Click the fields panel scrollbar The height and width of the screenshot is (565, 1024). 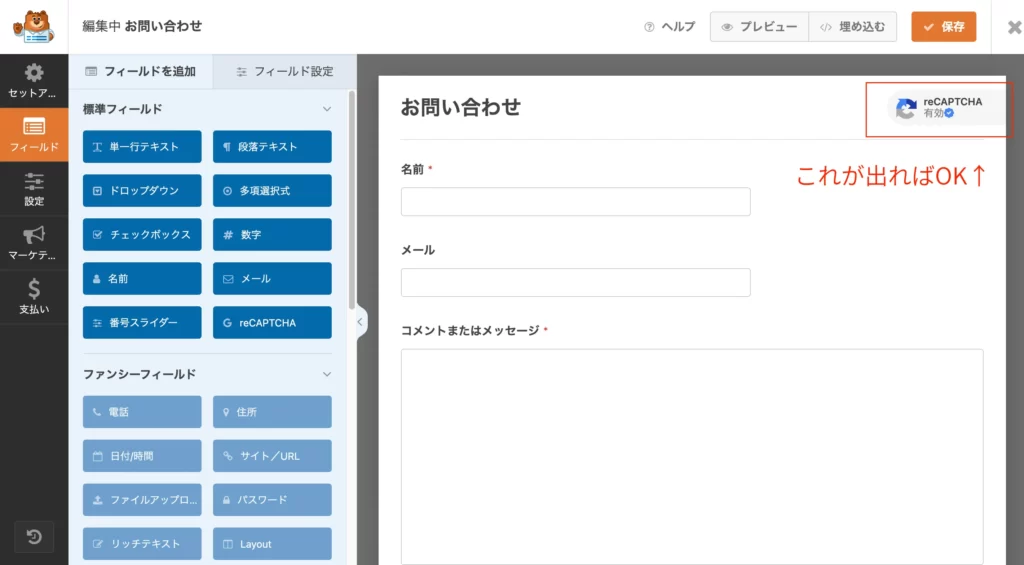pos(352,199)
